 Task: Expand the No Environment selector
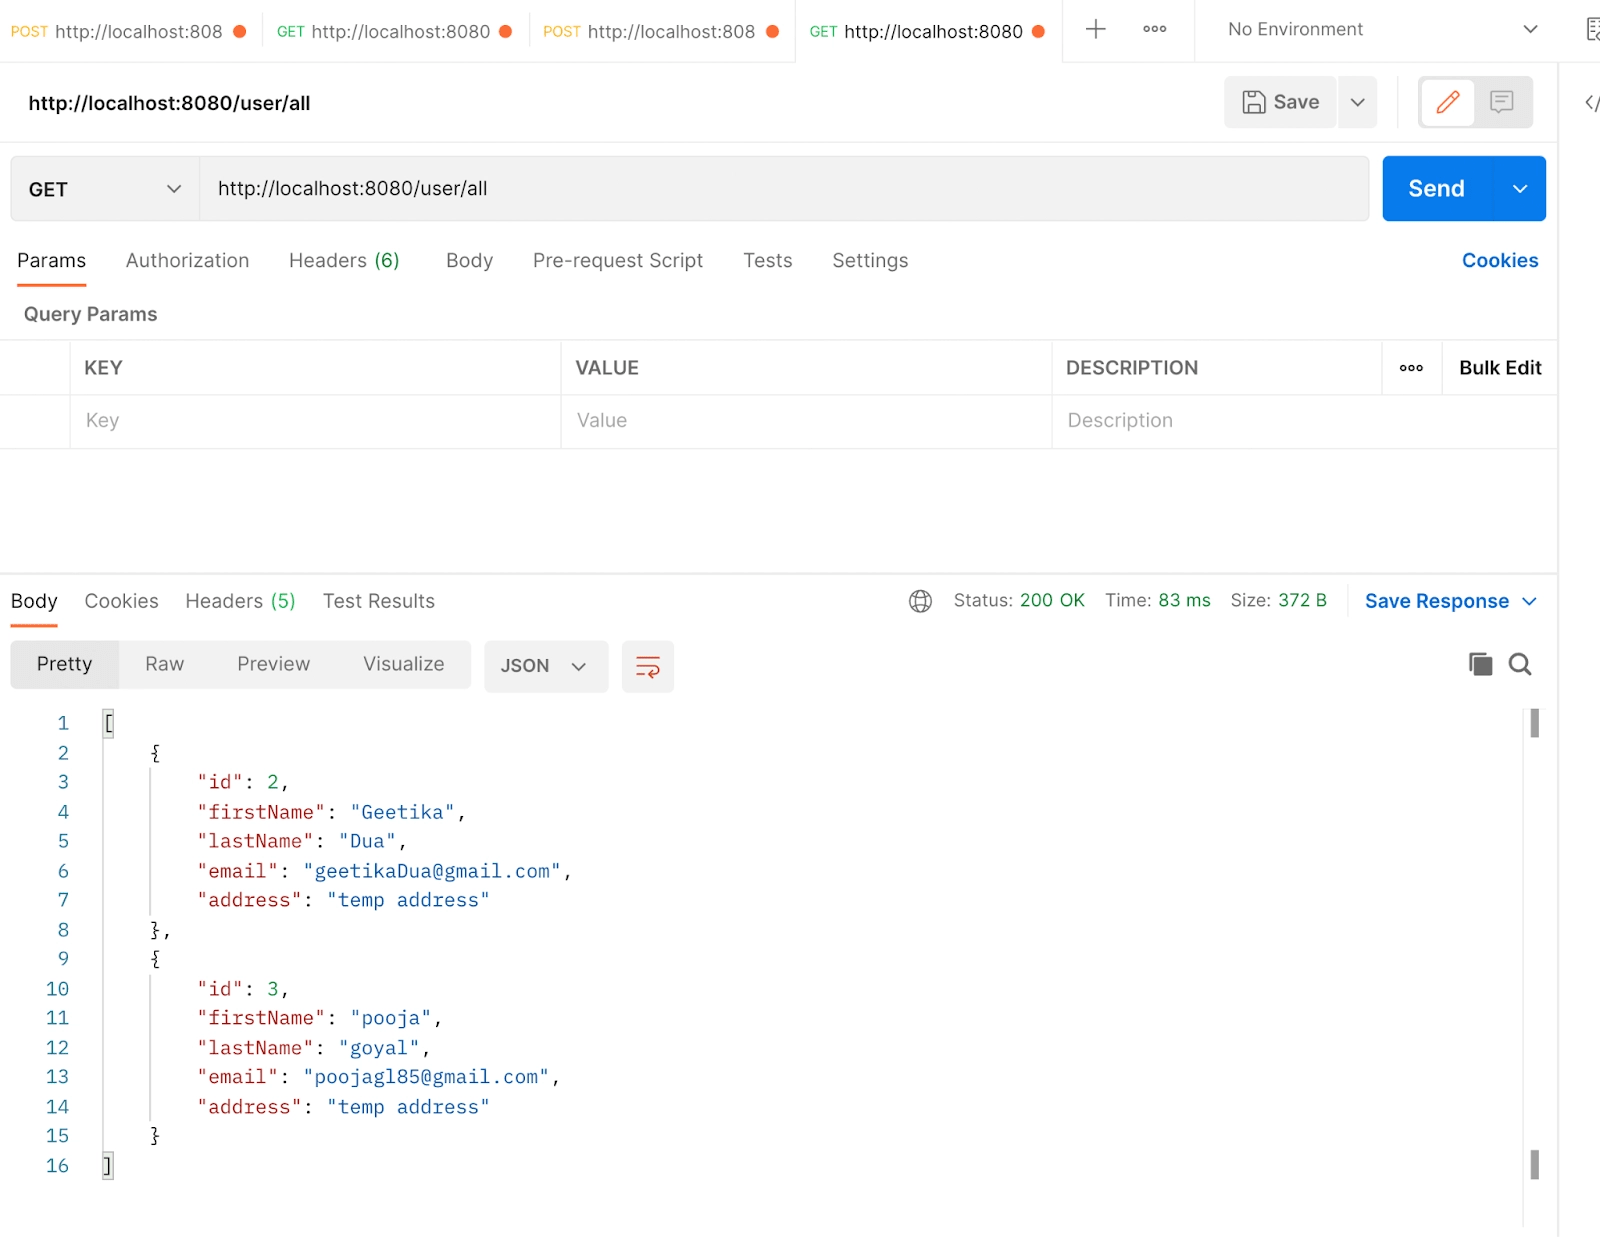tap(1380, 29)
